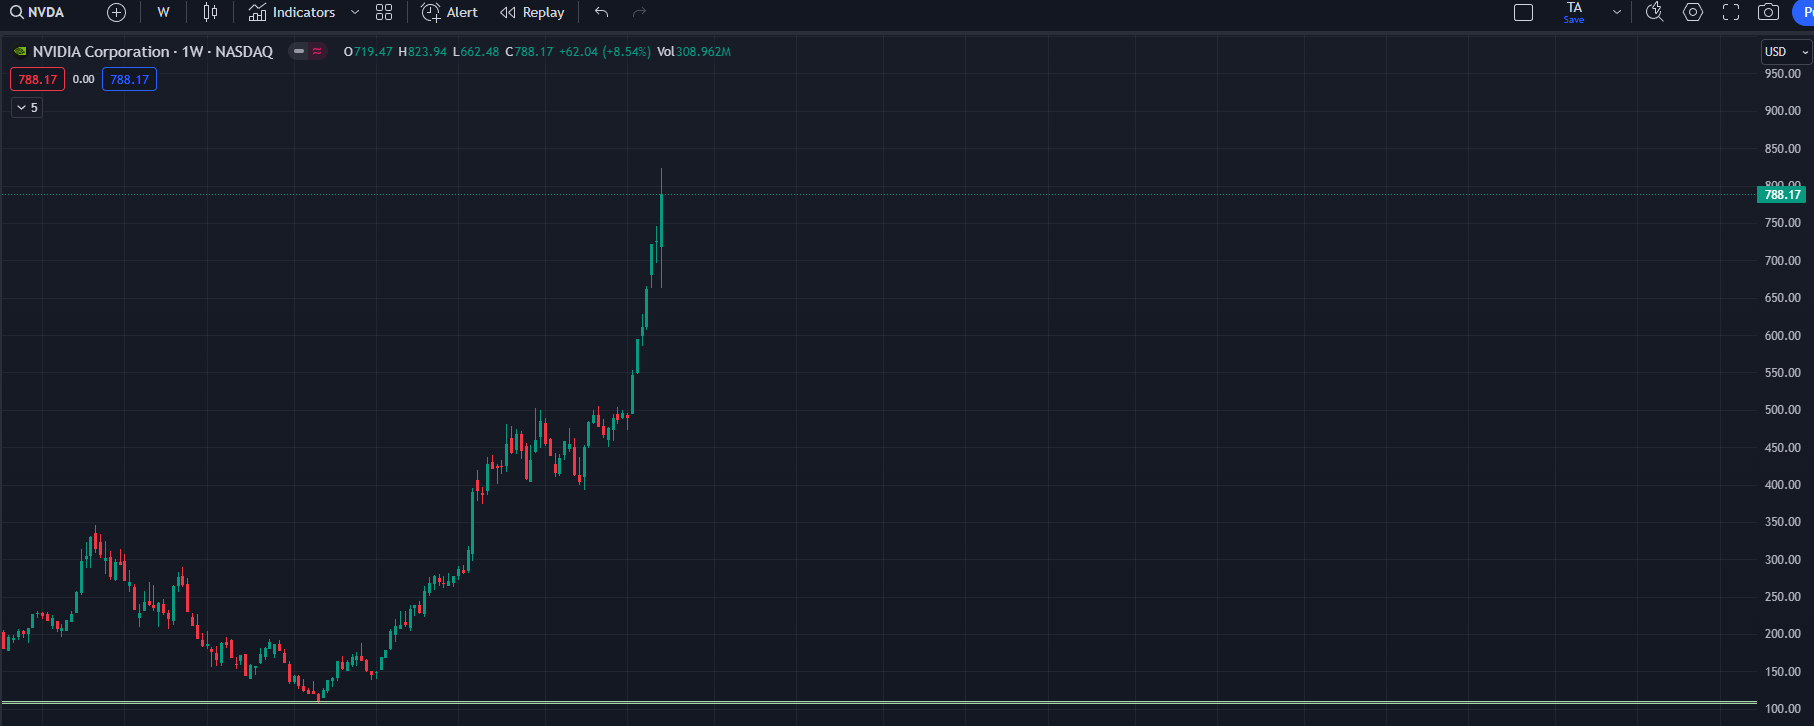Take a chart snapshot with camera icon

pos(1769,12)
